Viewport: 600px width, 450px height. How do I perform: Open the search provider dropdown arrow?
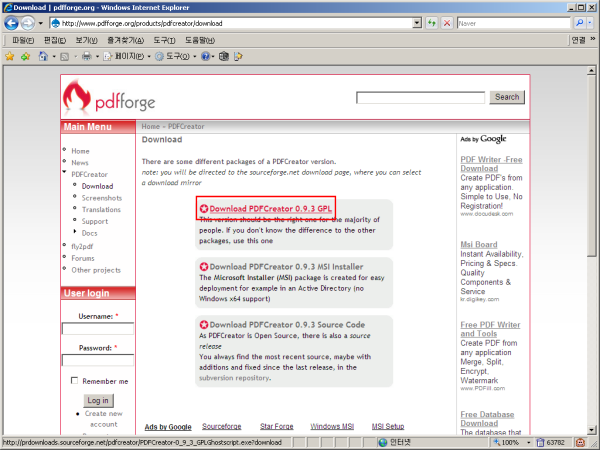click(x=590, y=23)
